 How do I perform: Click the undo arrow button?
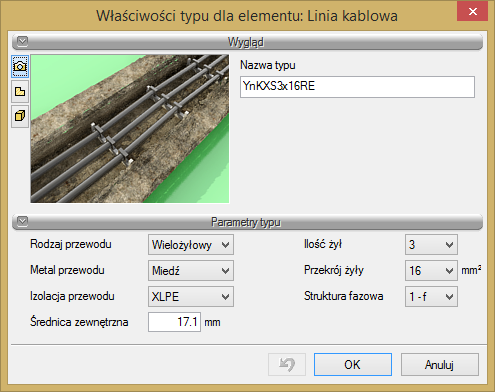tap(287, 364)
